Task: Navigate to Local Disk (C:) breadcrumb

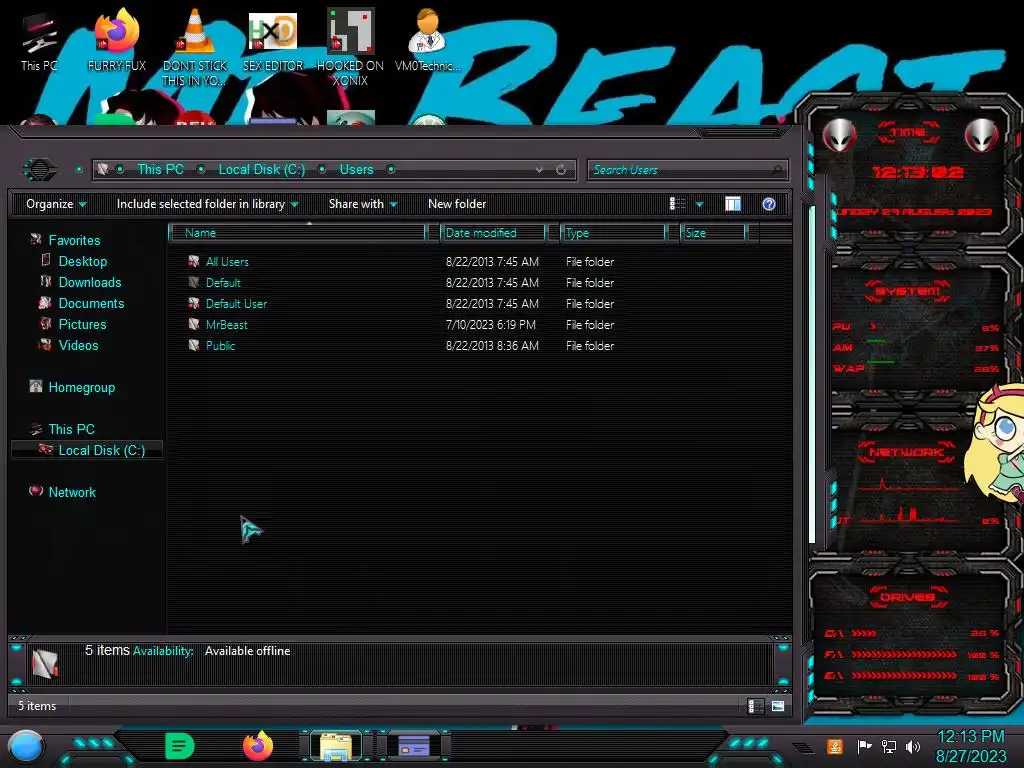Action: click(262, 170)
